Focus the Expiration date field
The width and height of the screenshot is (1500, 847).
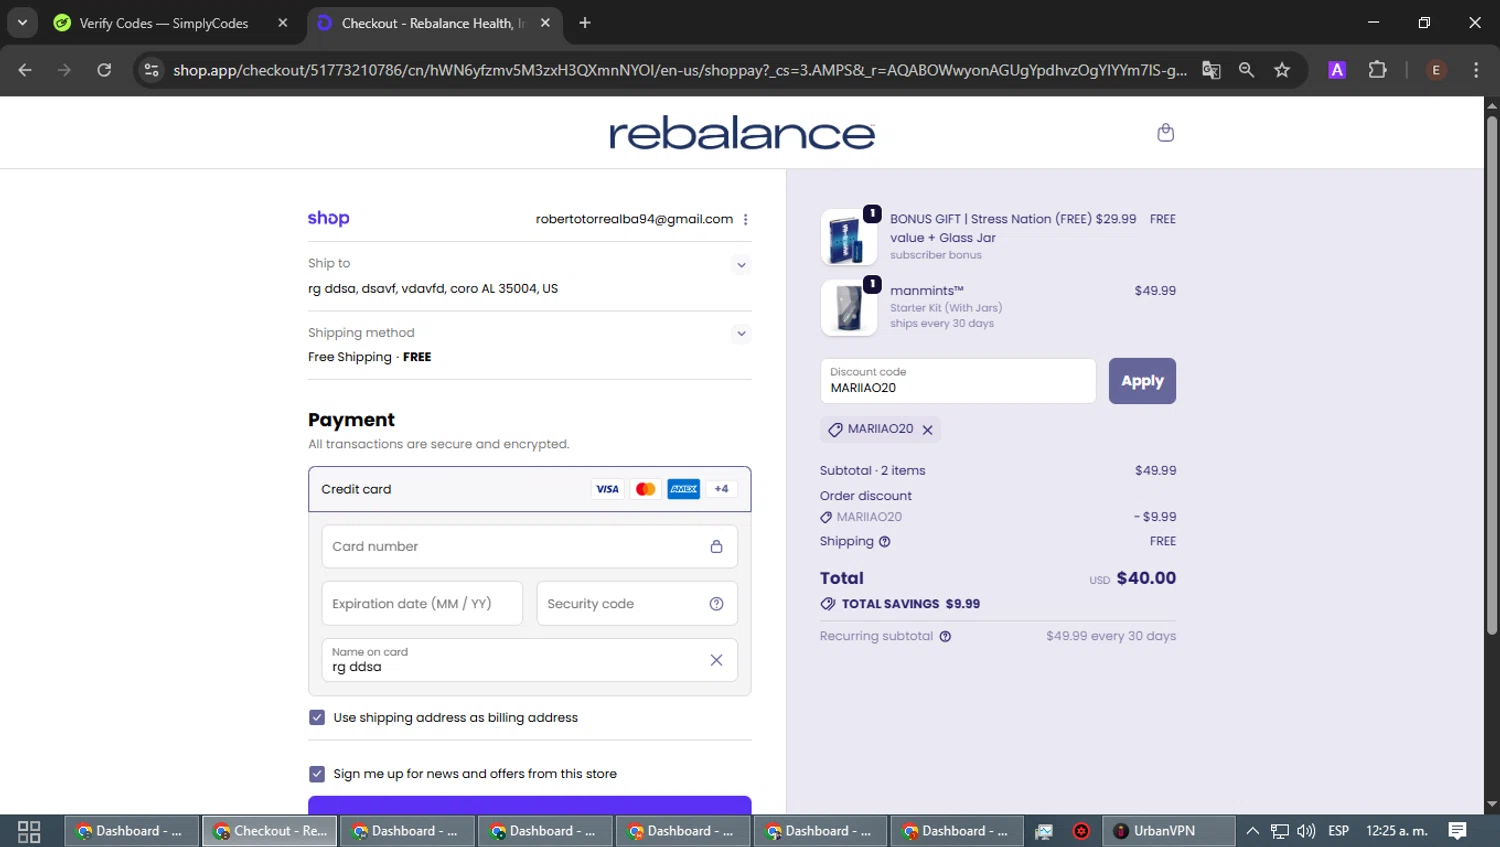click(x=422, y=603)
